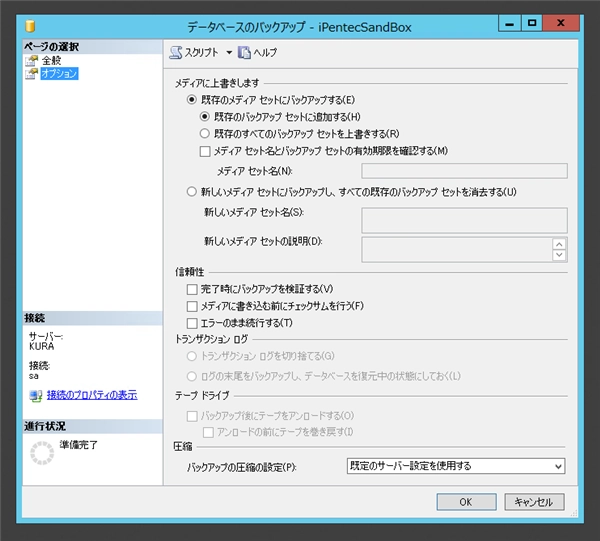Click the description box down arrow

pyautogui.click(x=559, y=255)
